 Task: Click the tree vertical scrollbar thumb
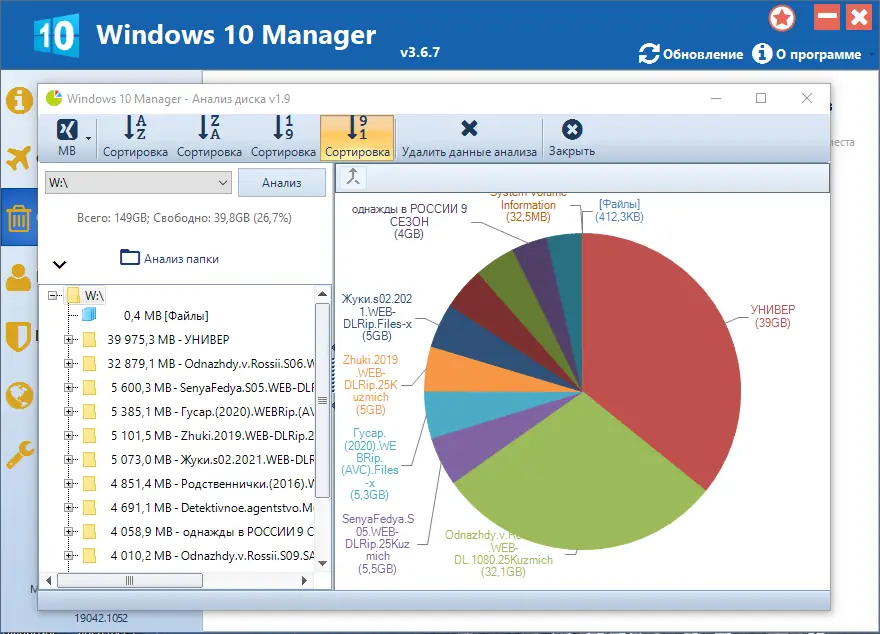coord(322,401)
